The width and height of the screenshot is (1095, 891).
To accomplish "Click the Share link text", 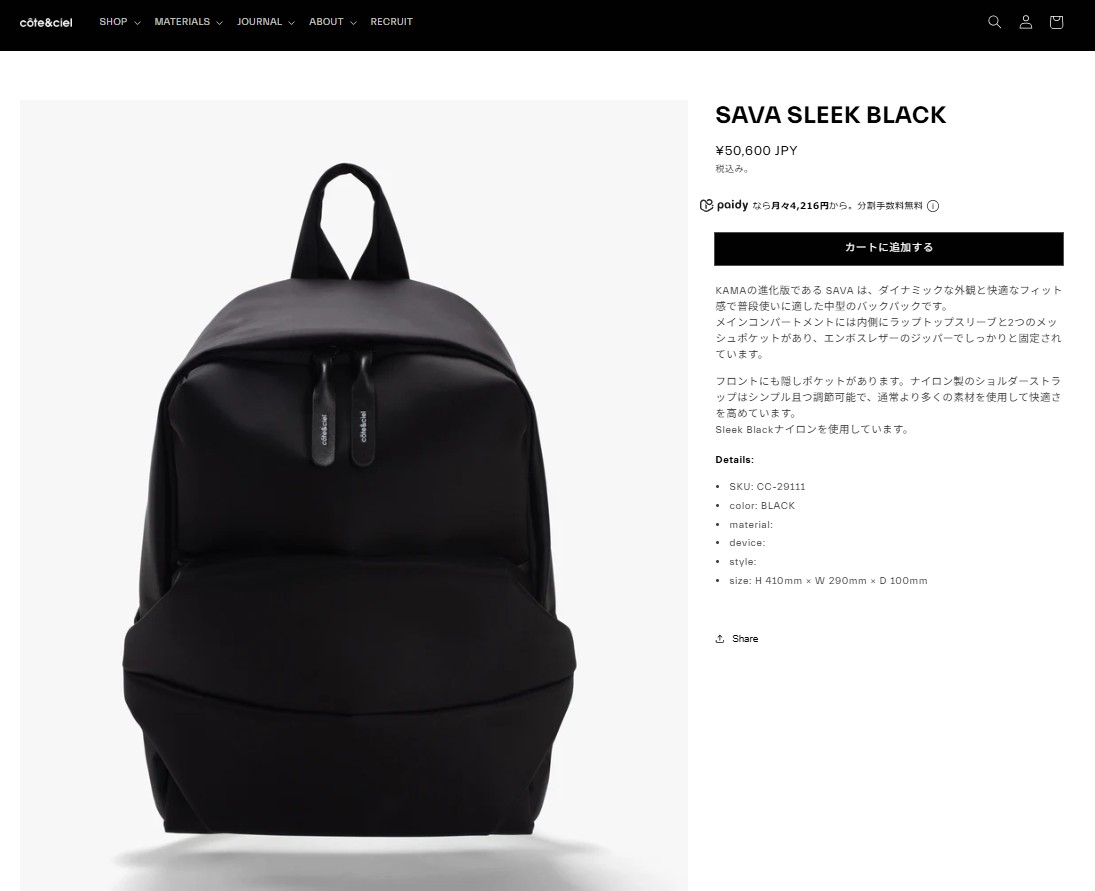I will click(x=745, y=639).
